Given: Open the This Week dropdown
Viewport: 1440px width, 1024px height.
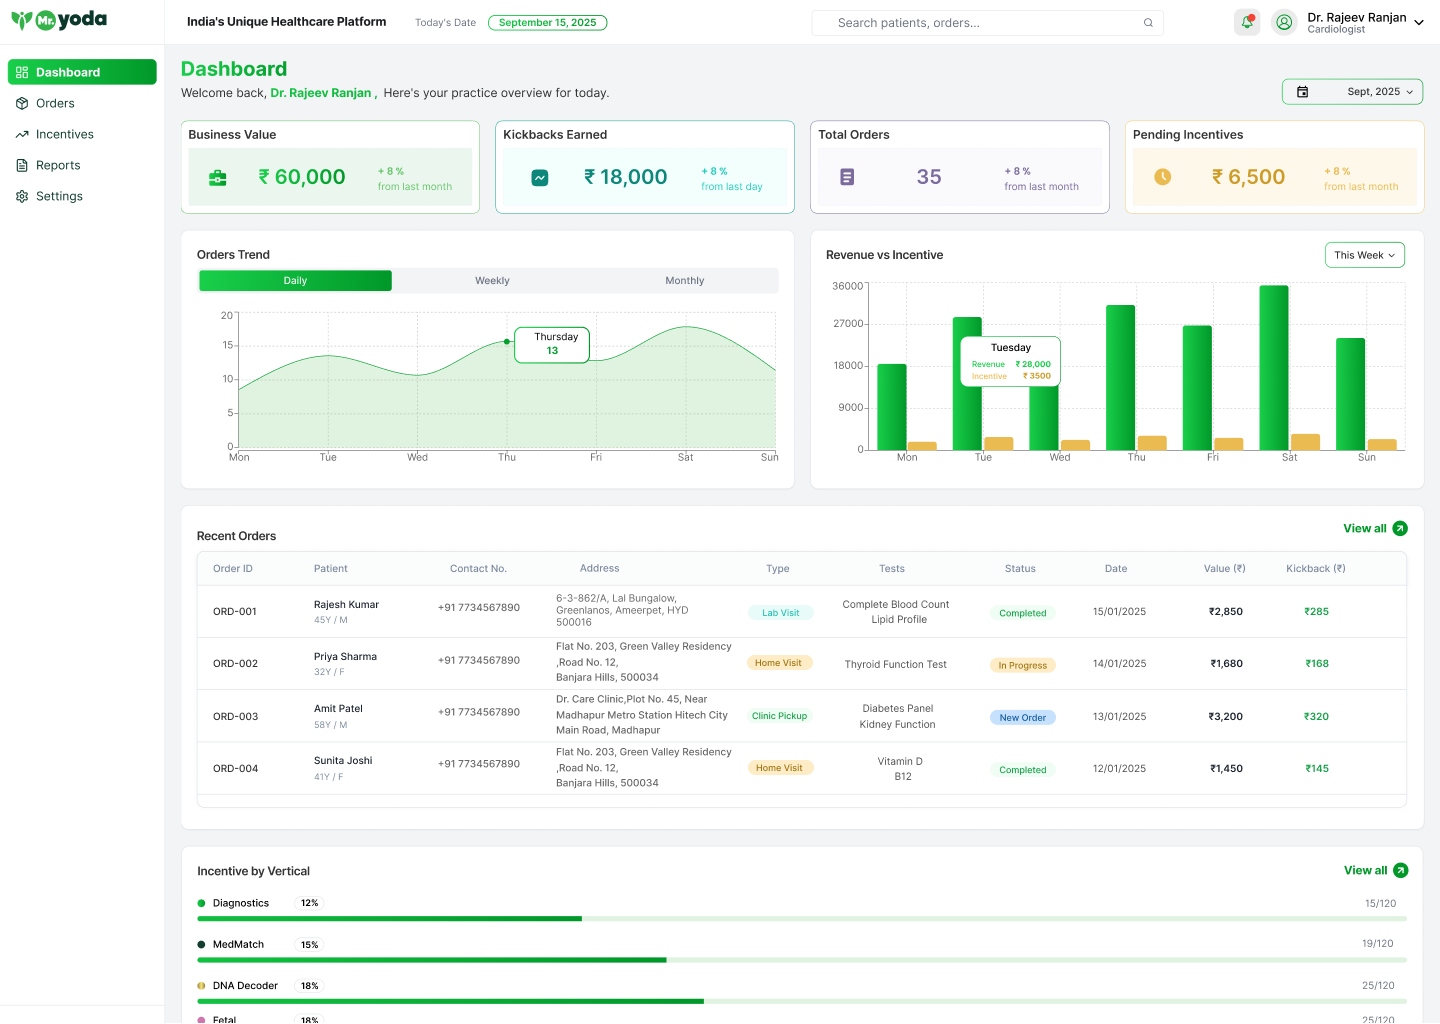Looking at the screenshot, I should tap(1364, 255).
